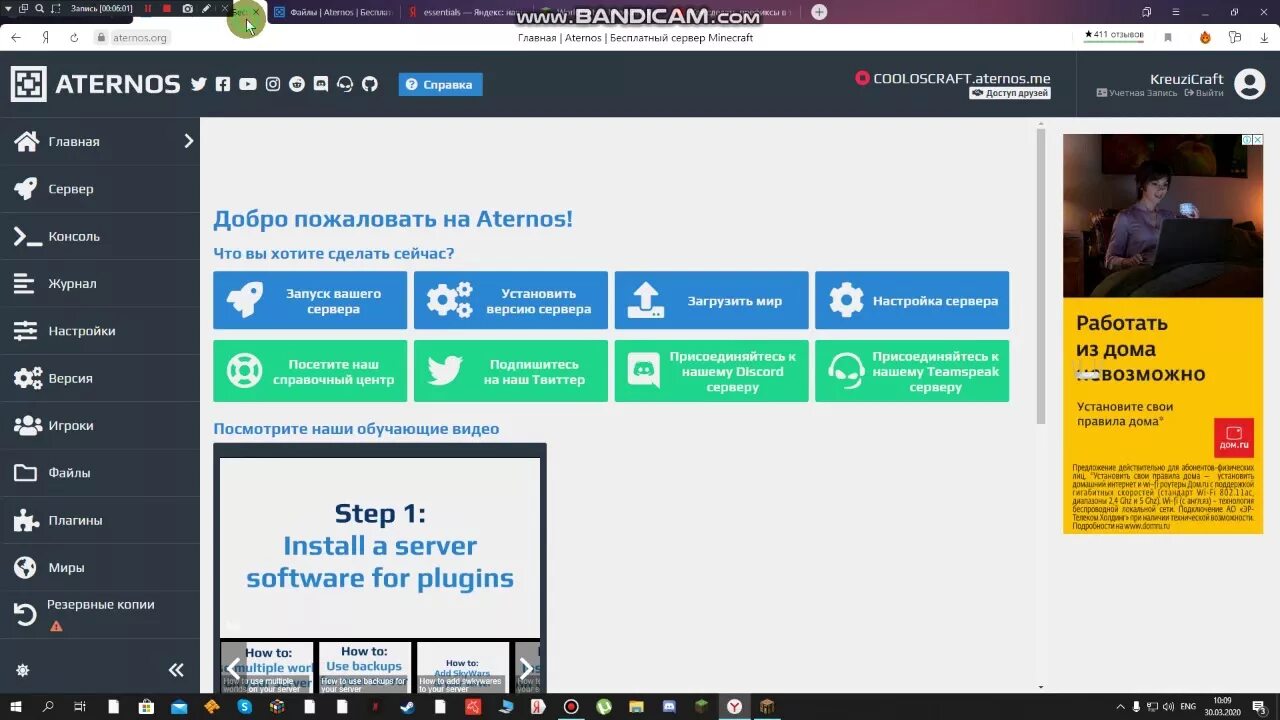Click the Bandicam screenshot camera icon
1280x720 pixels.
[187, 9]
